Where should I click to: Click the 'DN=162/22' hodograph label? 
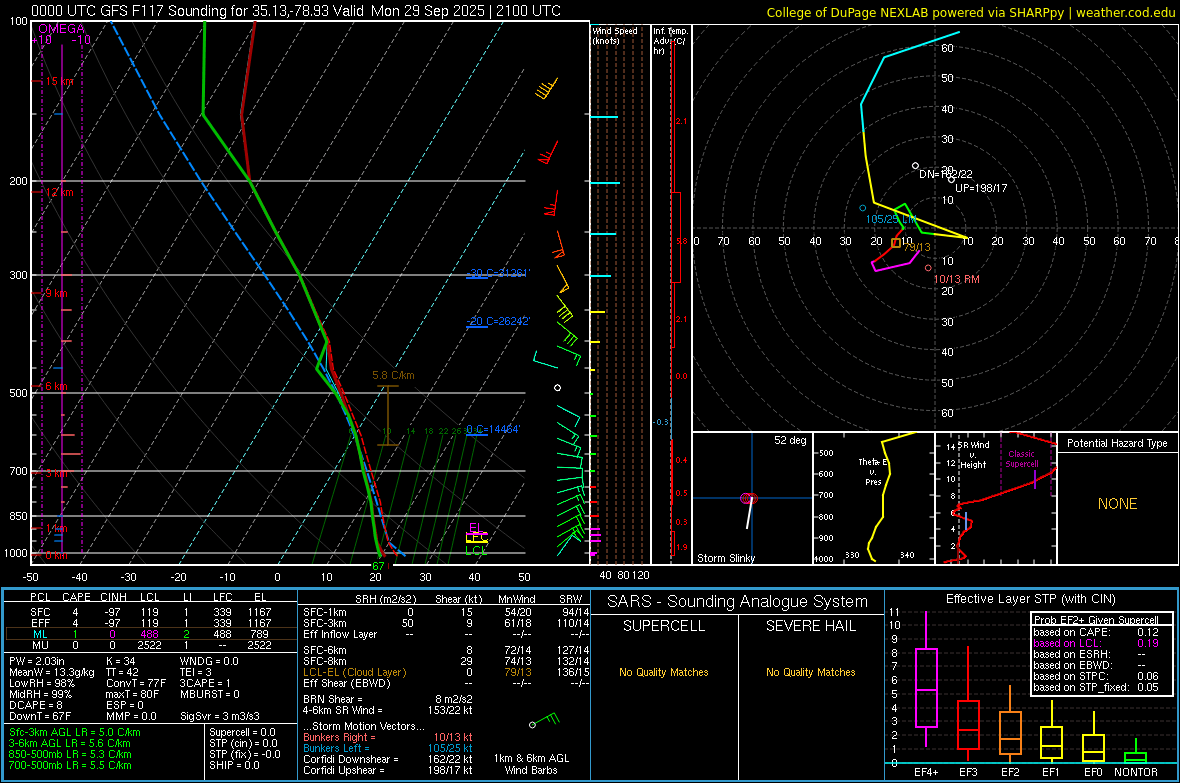tap(945, 174)
